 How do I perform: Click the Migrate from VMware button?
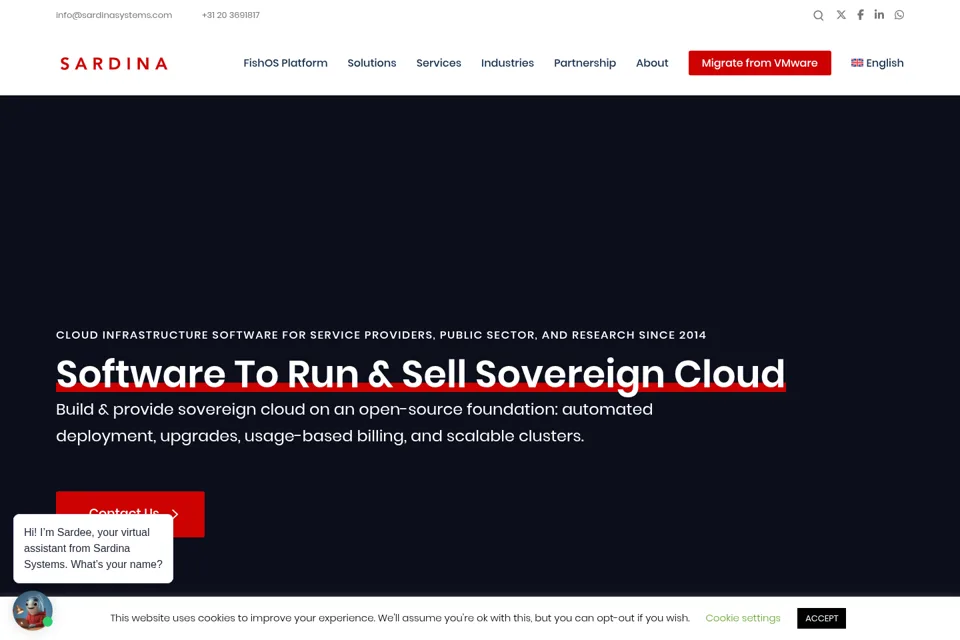point(760,63)
